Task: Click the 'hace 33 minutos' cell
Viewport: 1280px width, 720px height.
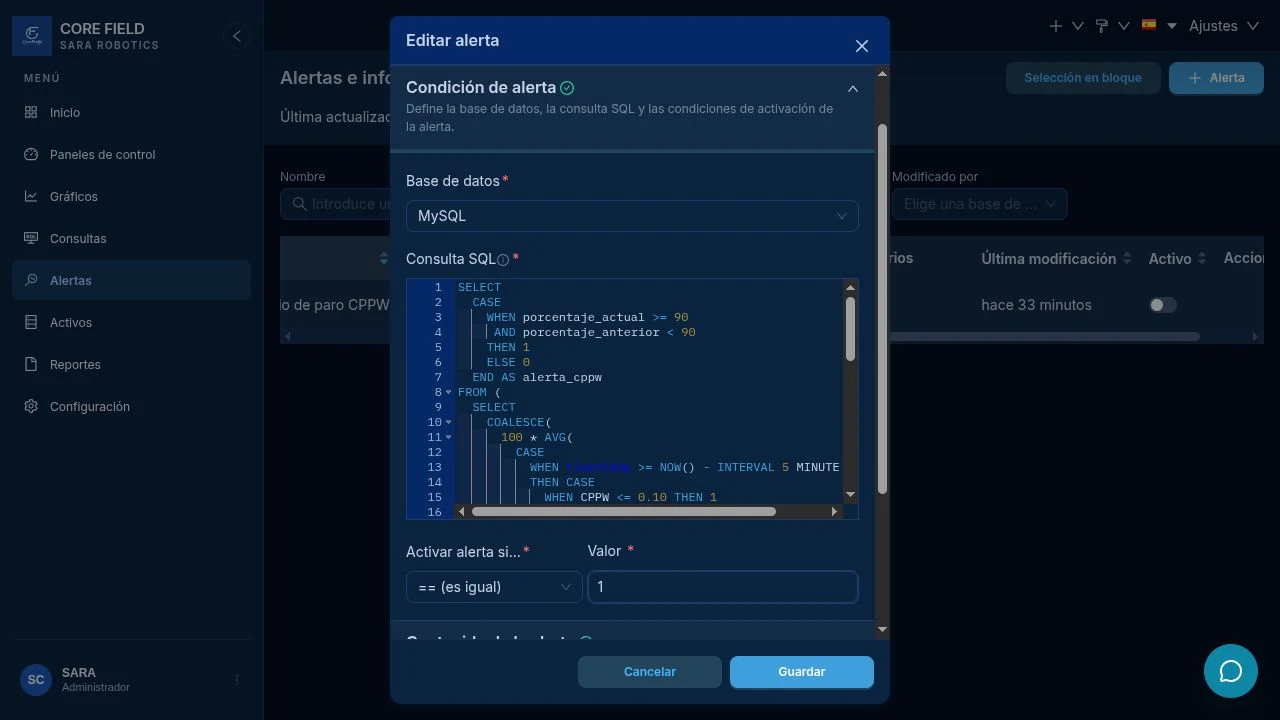Action: [x=1036, y=305]
